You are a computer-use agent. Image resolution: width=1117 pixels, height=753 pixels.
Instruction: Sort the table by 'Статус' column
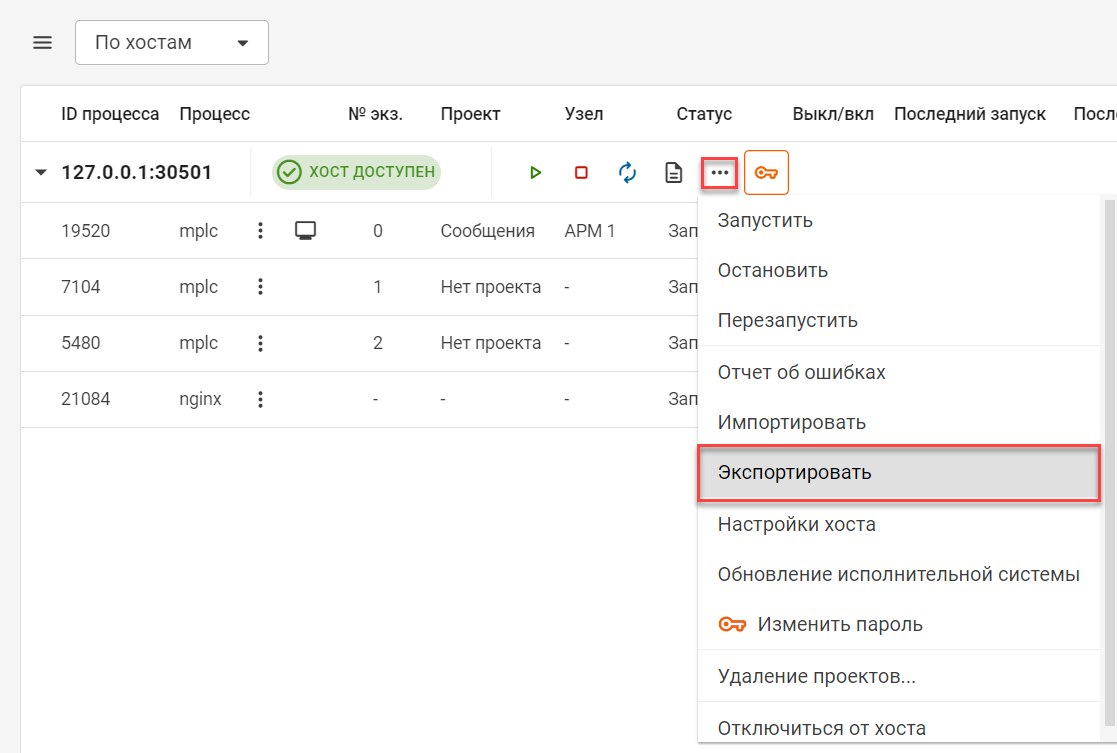[704, 113]
